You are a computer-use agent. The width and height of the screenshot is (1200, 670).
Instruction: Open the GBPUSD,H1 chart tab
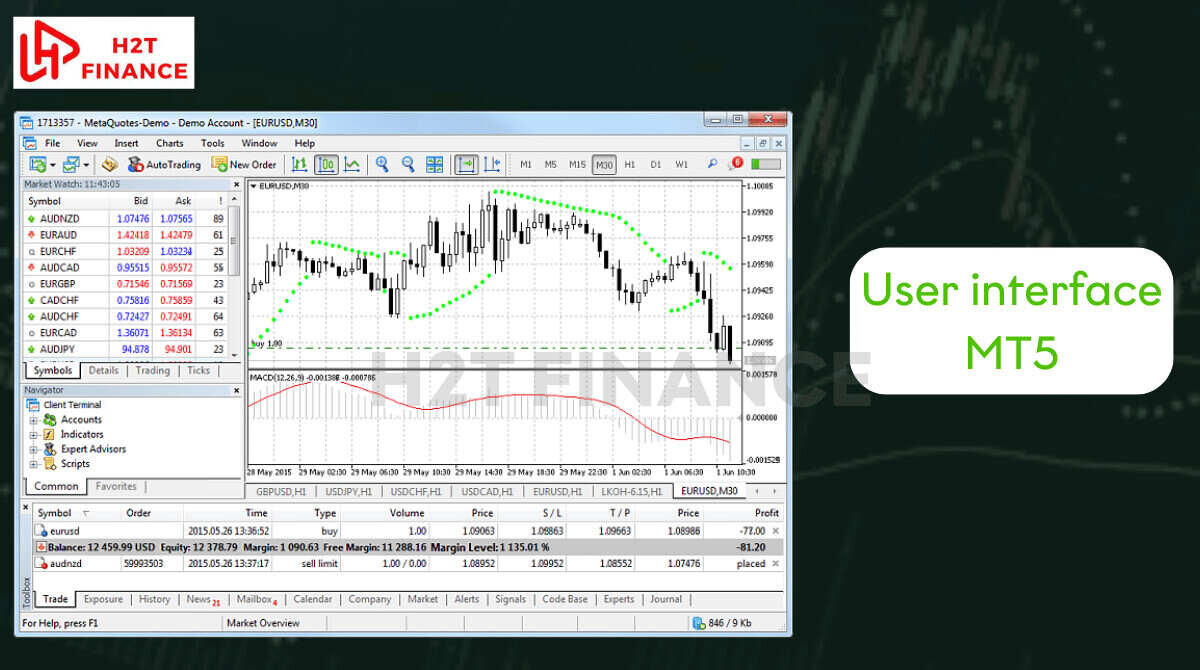tap(281, 491)
